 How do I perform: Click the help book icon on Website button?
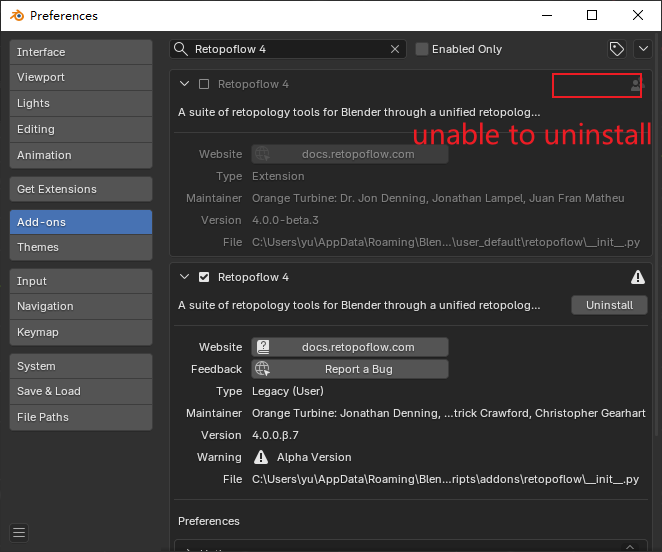(263, 347)
